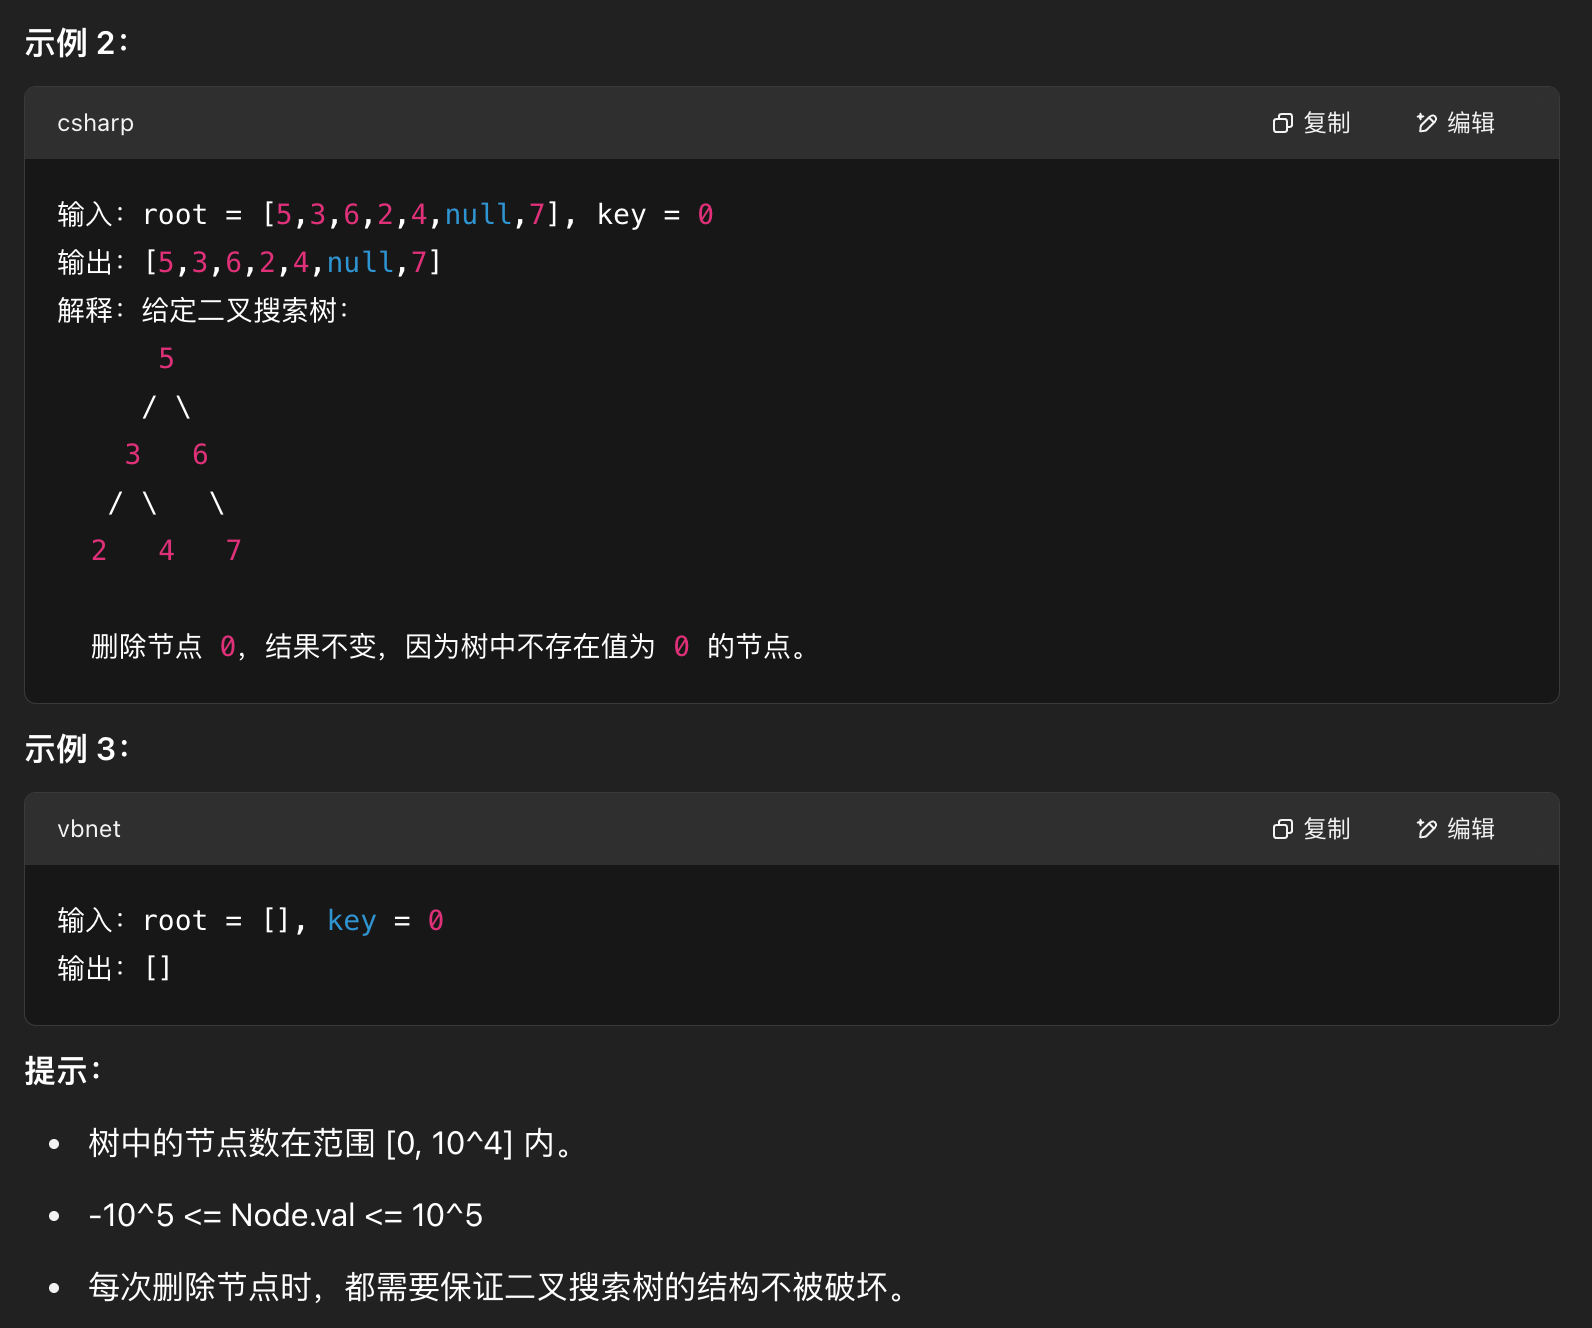Click the highlighted 5 at the tree root
1592x1328 pixels.
coord(166,357)
